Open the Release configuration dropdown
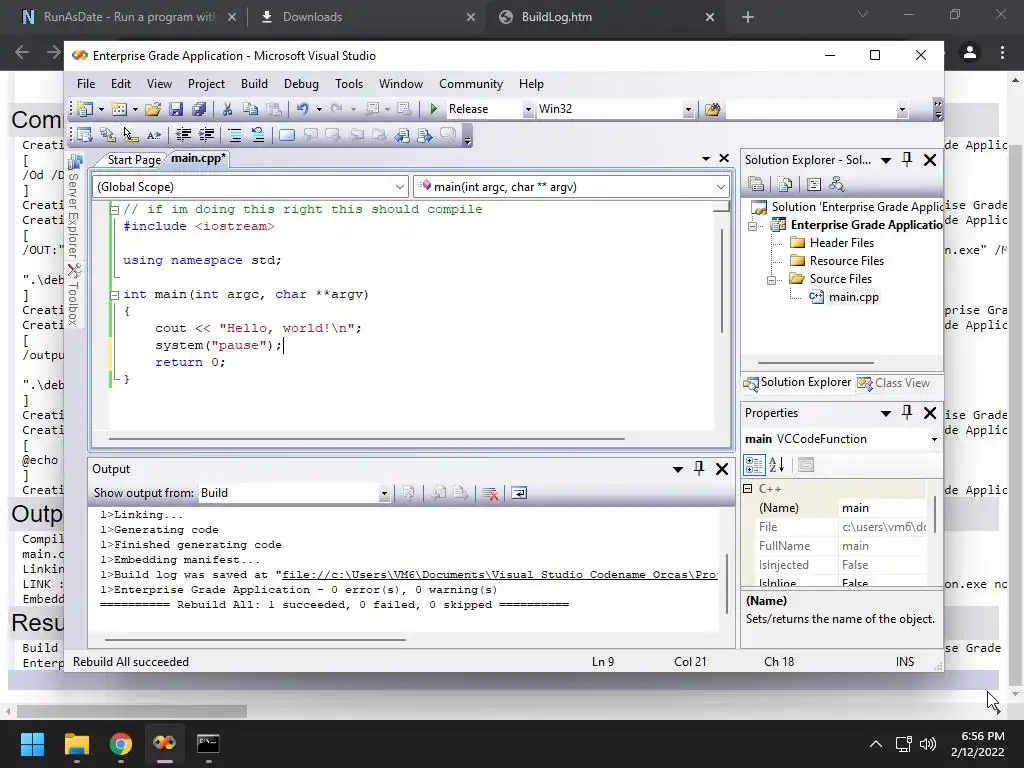 tap(528, 110)
